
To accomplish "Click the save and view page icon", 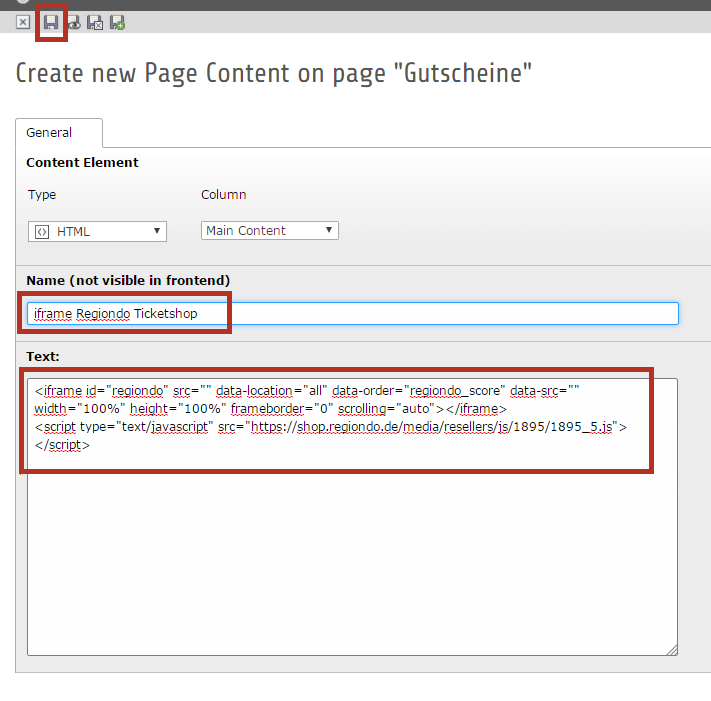I will tap(74, 22).
